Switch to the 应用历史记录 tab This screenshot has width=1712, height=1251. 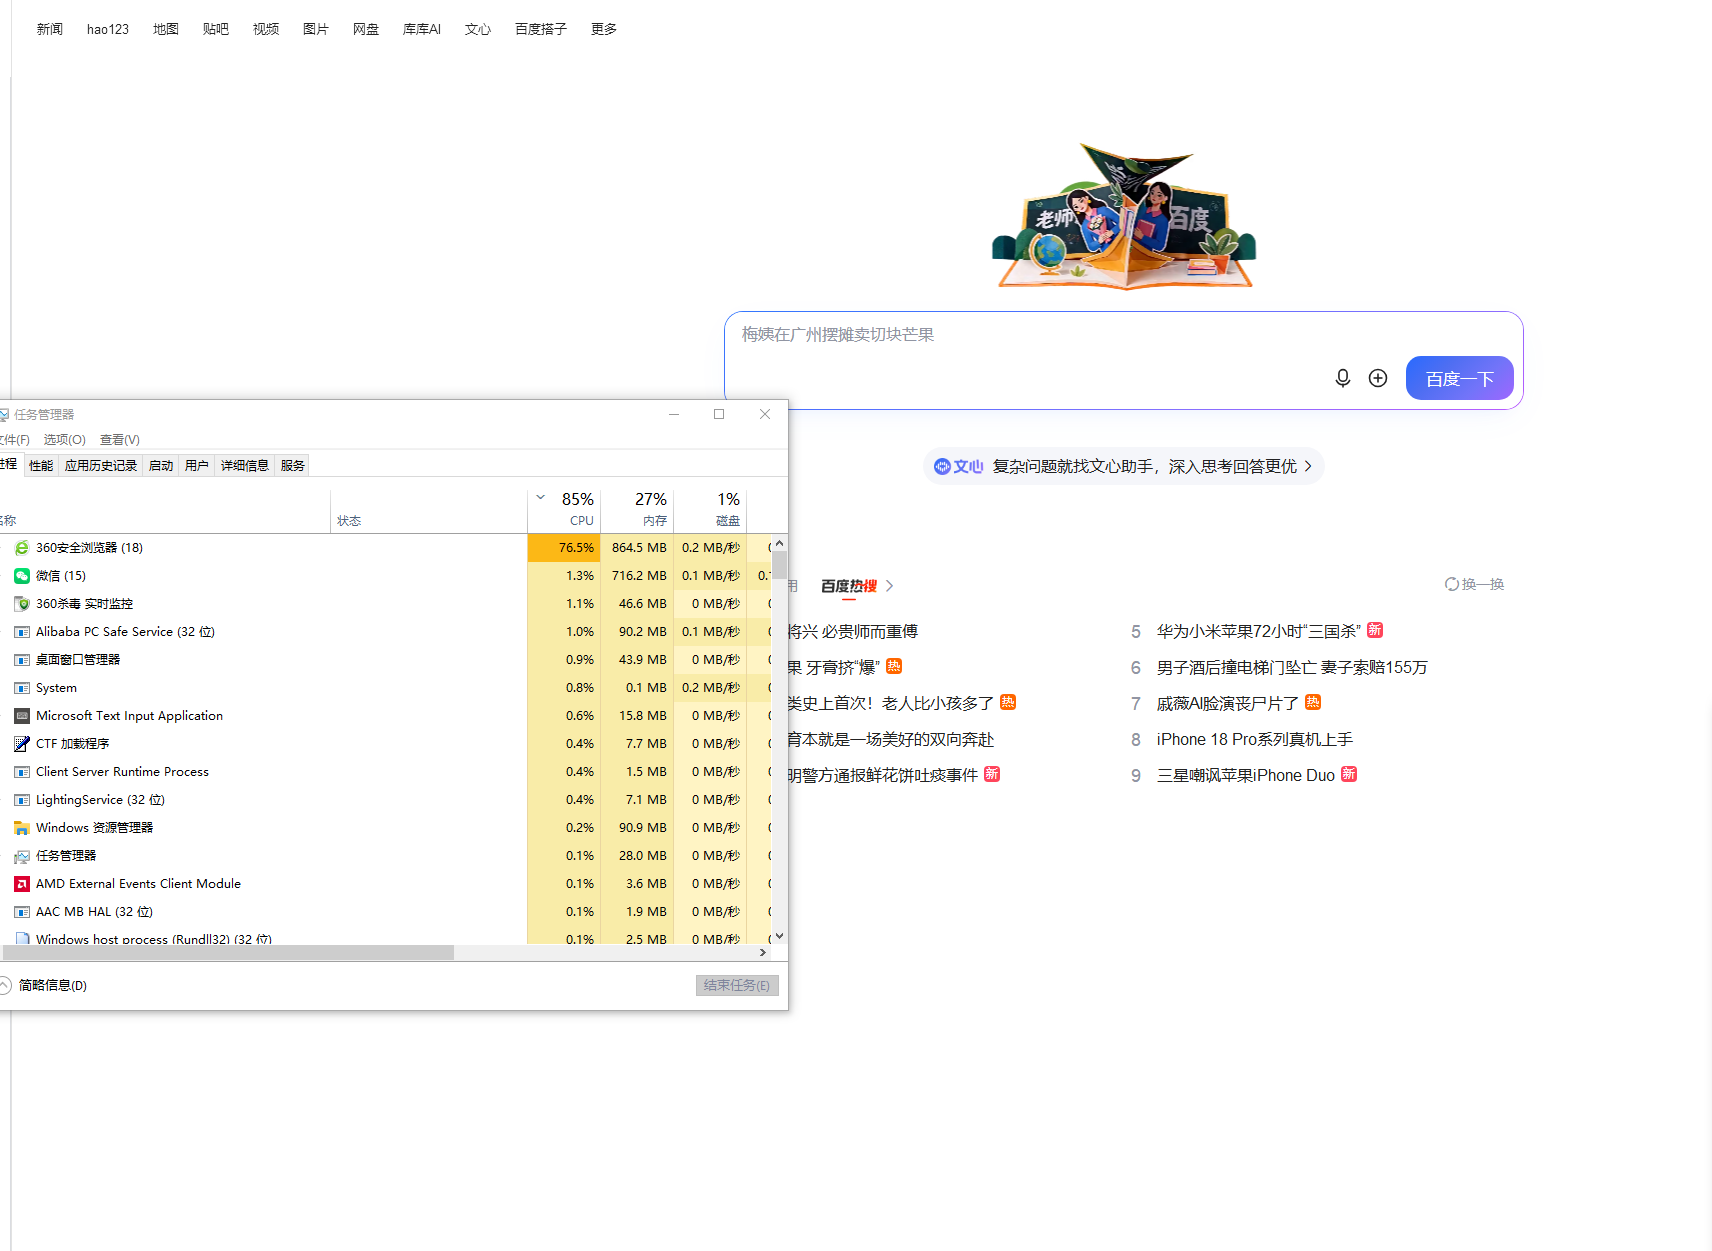(x=101, y=466)
